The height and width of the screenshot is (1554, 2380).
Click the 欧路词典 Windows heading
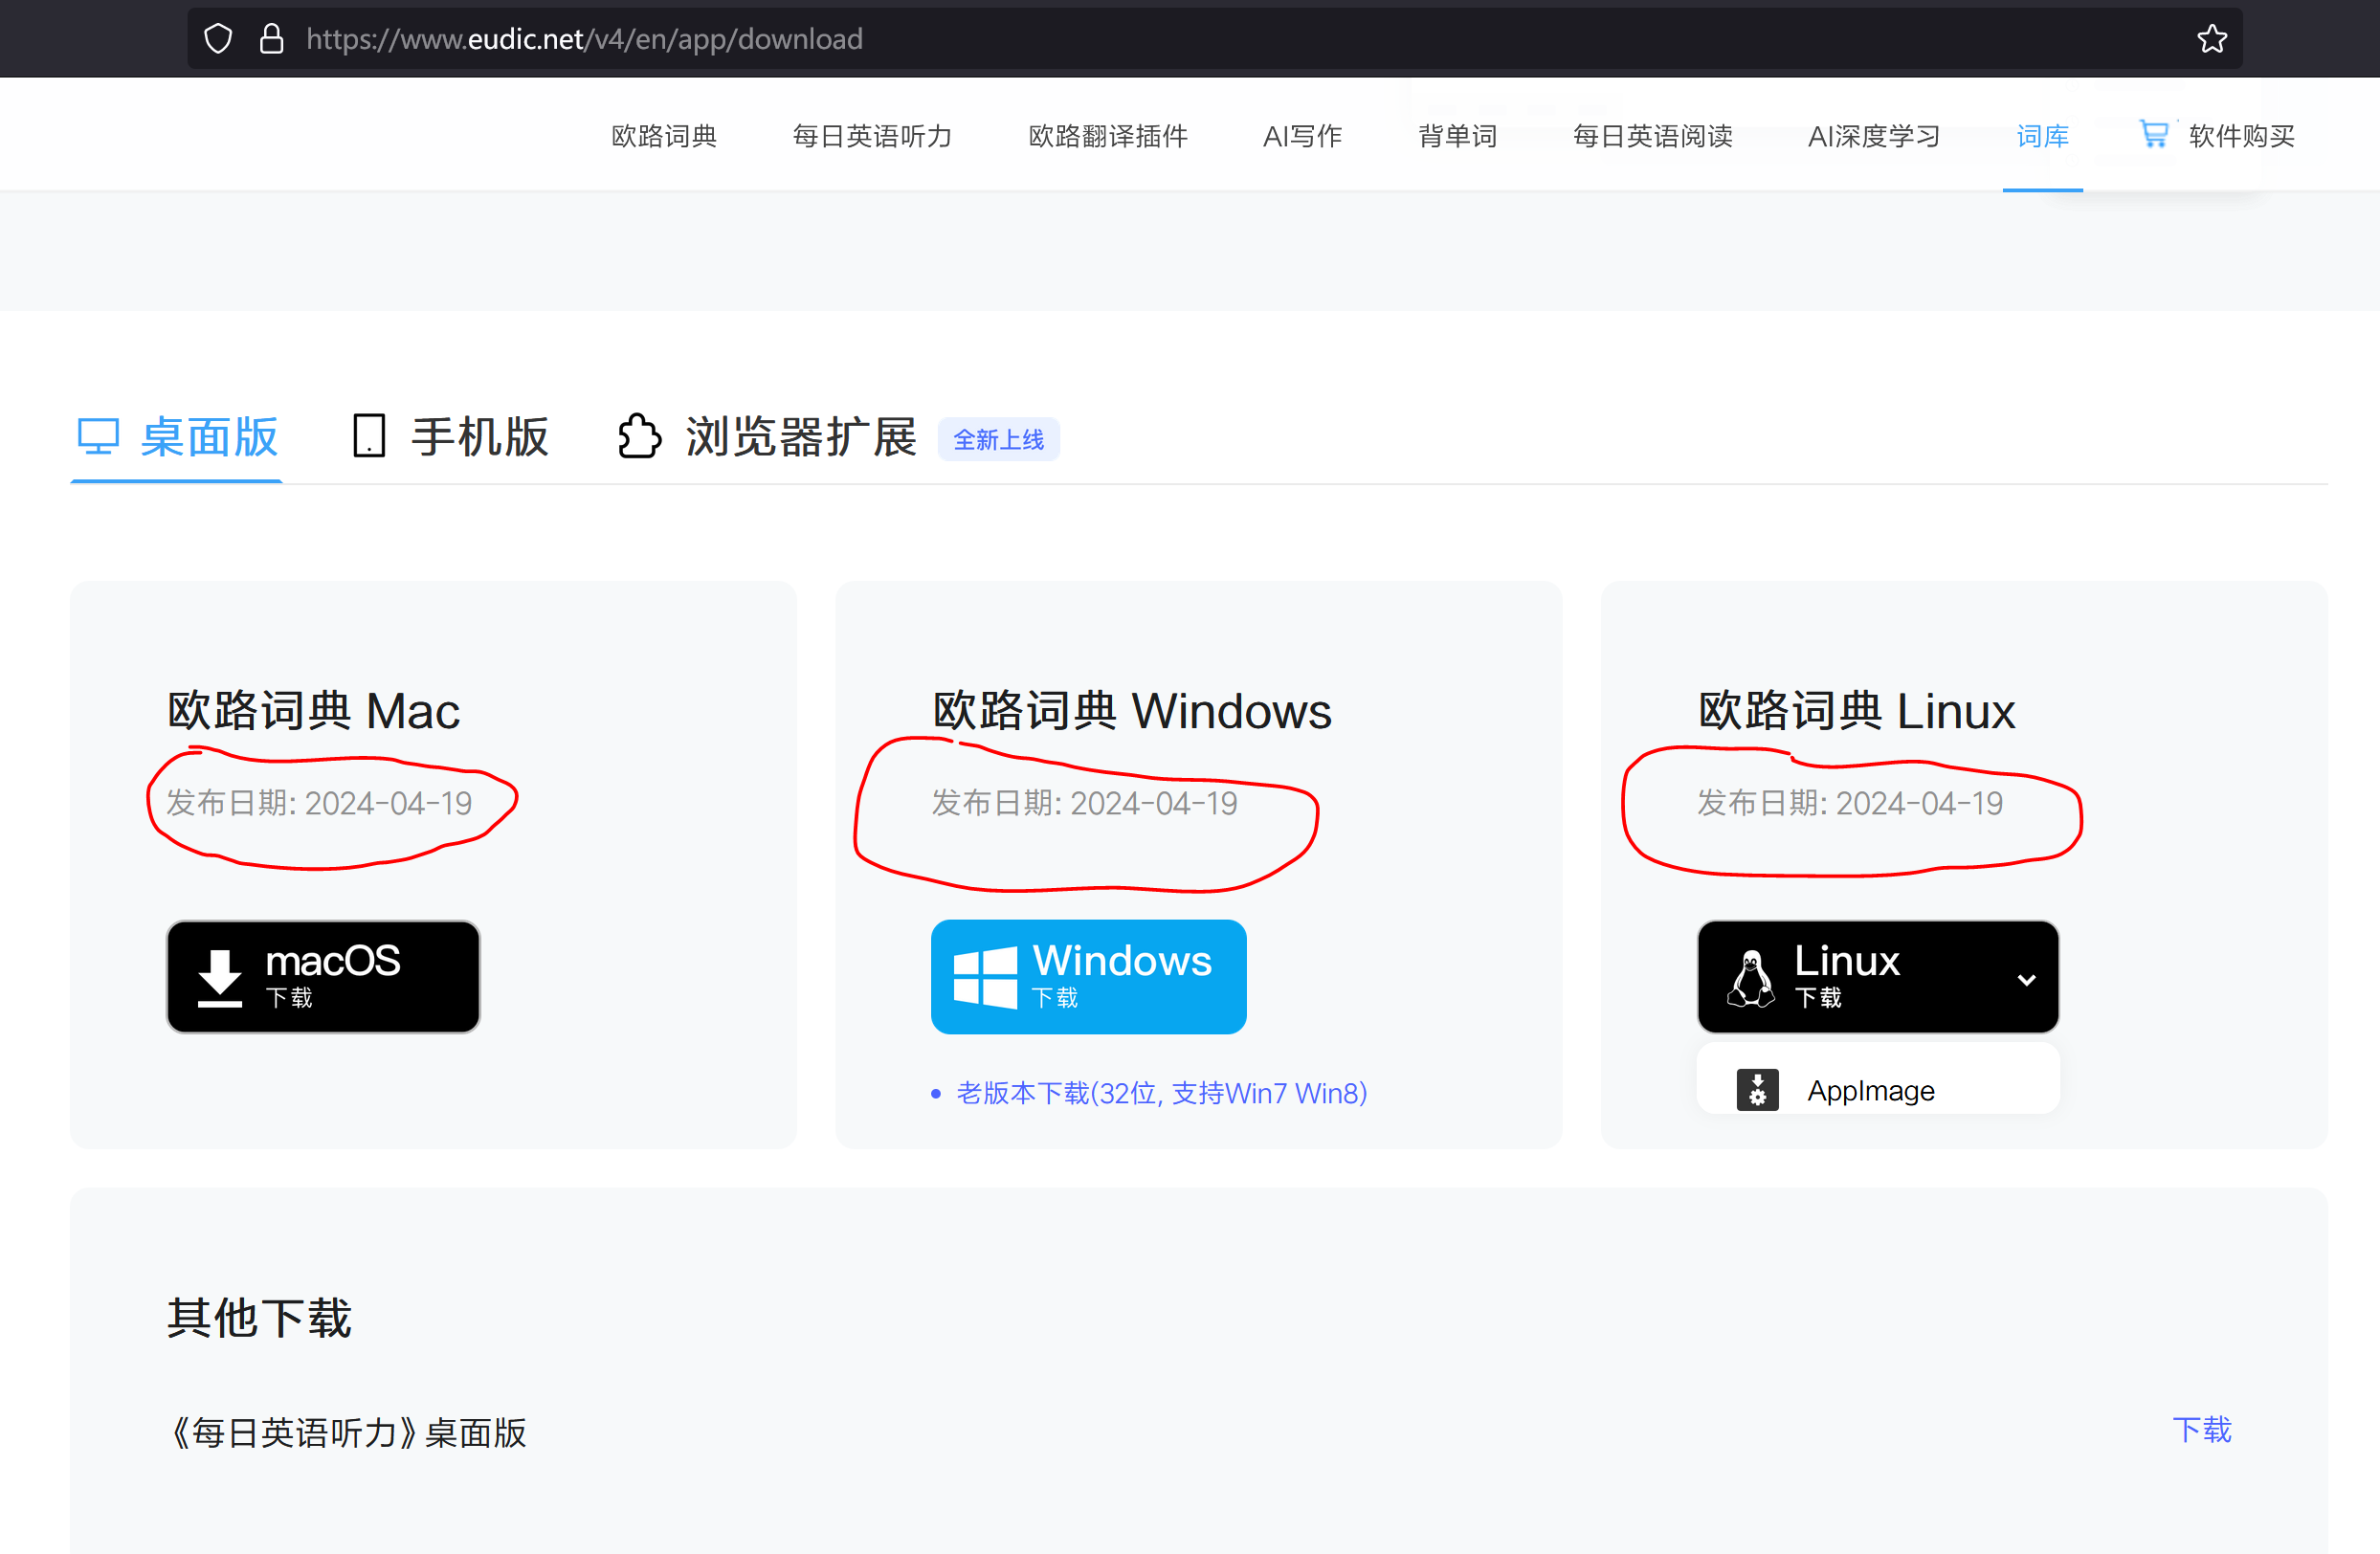click(x=1132, y=711)
